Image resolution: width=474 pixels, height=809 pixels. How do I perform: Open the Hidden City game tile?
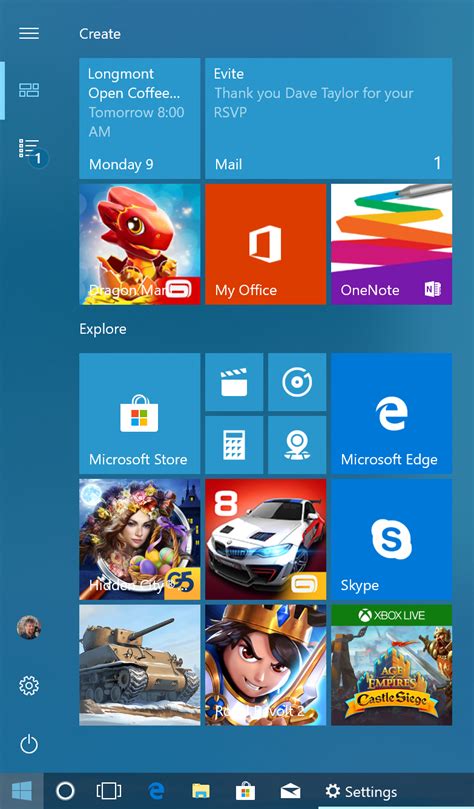tap(140, 539)
